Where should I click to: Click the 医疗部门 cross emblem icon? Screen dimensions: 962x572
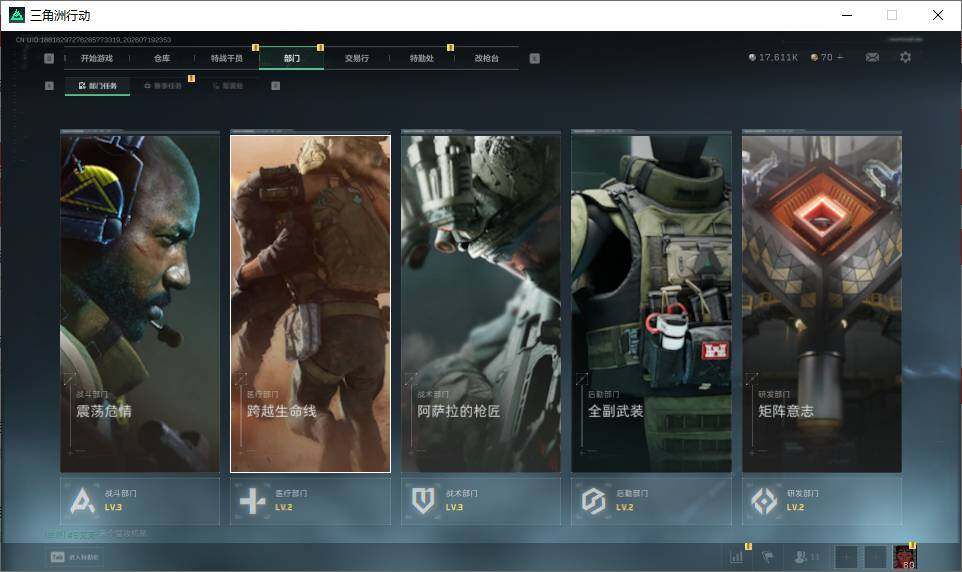[252, 501]
